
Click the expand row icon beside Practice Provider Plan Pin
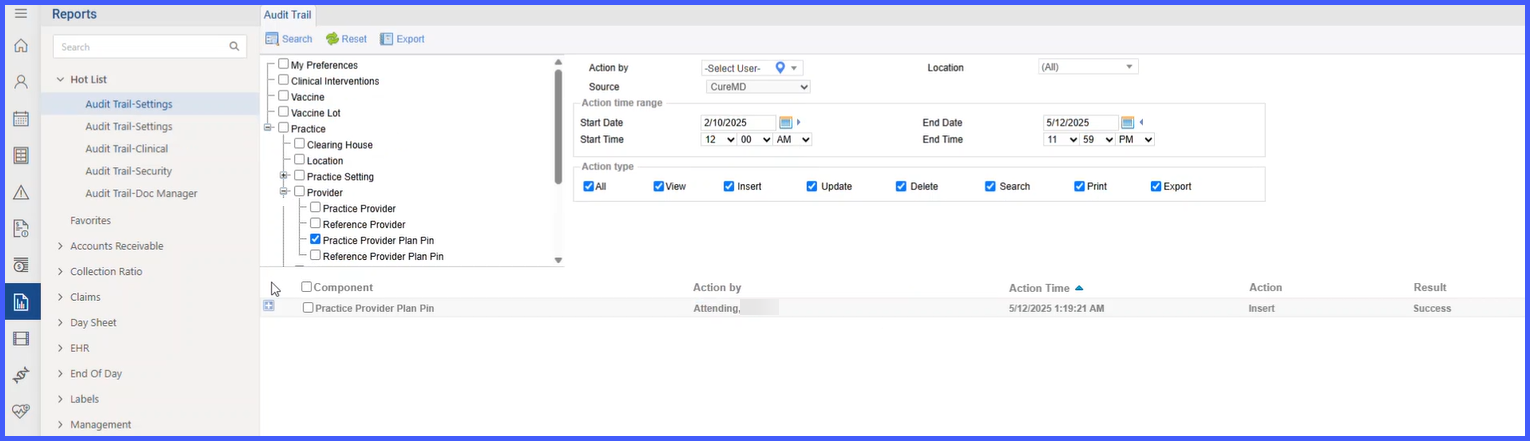click(269, 306)
